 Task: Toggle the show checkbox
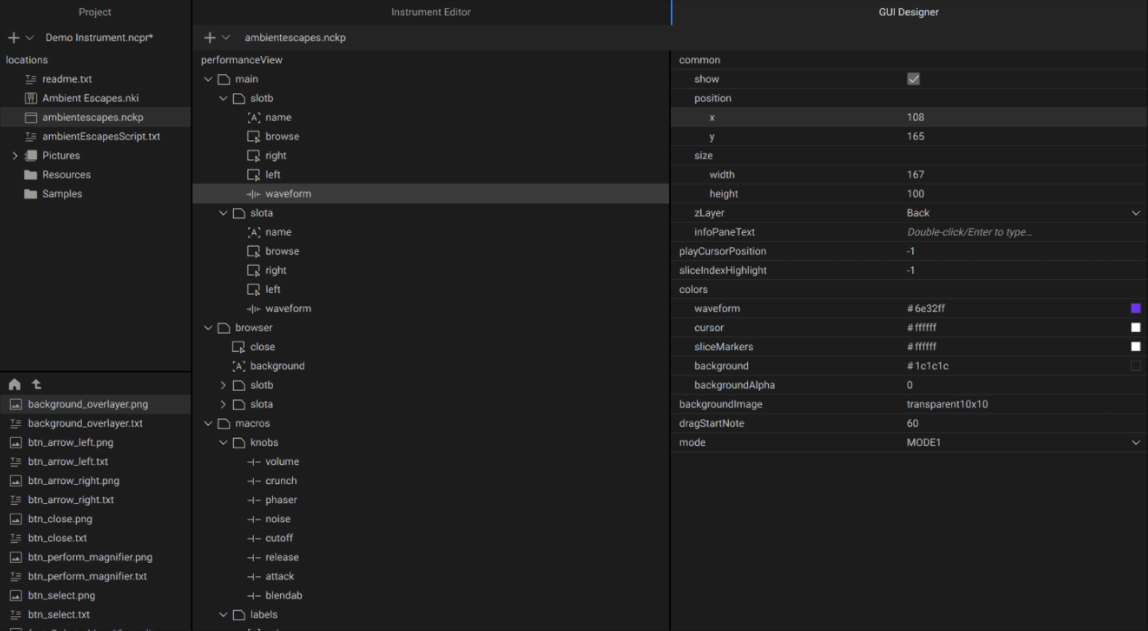913,79
